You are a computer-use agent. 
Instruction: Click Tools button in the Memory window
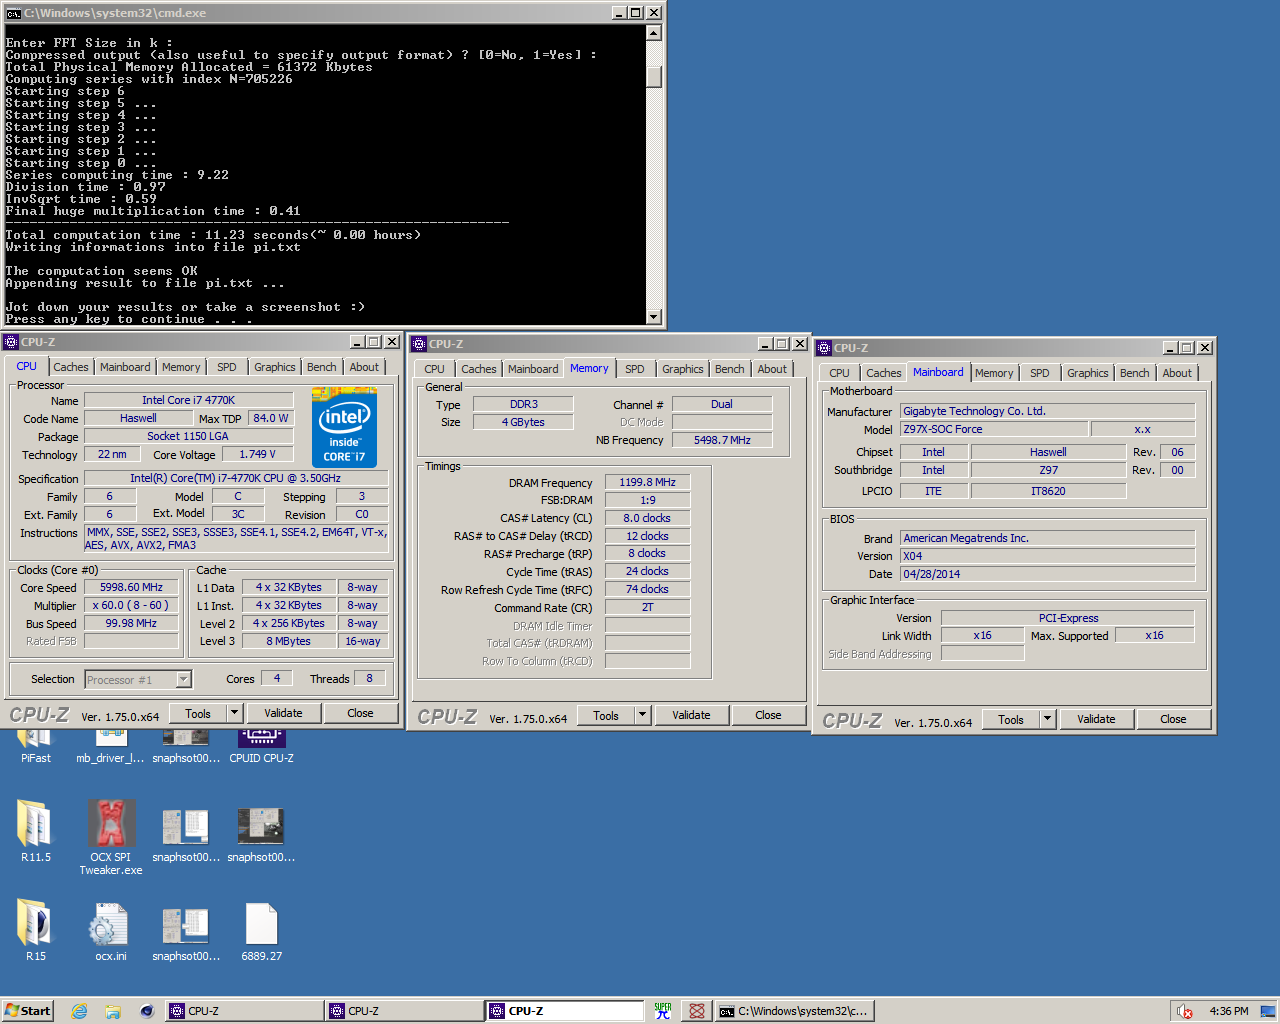(x=606, y=715)
